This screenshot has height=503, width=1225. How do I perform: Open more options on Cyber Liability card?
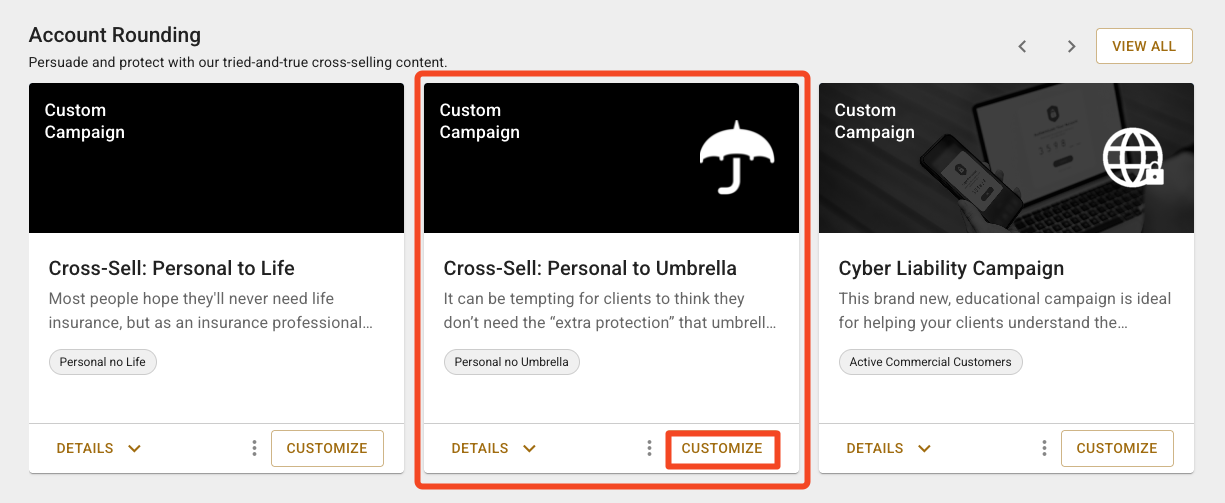[1044, 448]
